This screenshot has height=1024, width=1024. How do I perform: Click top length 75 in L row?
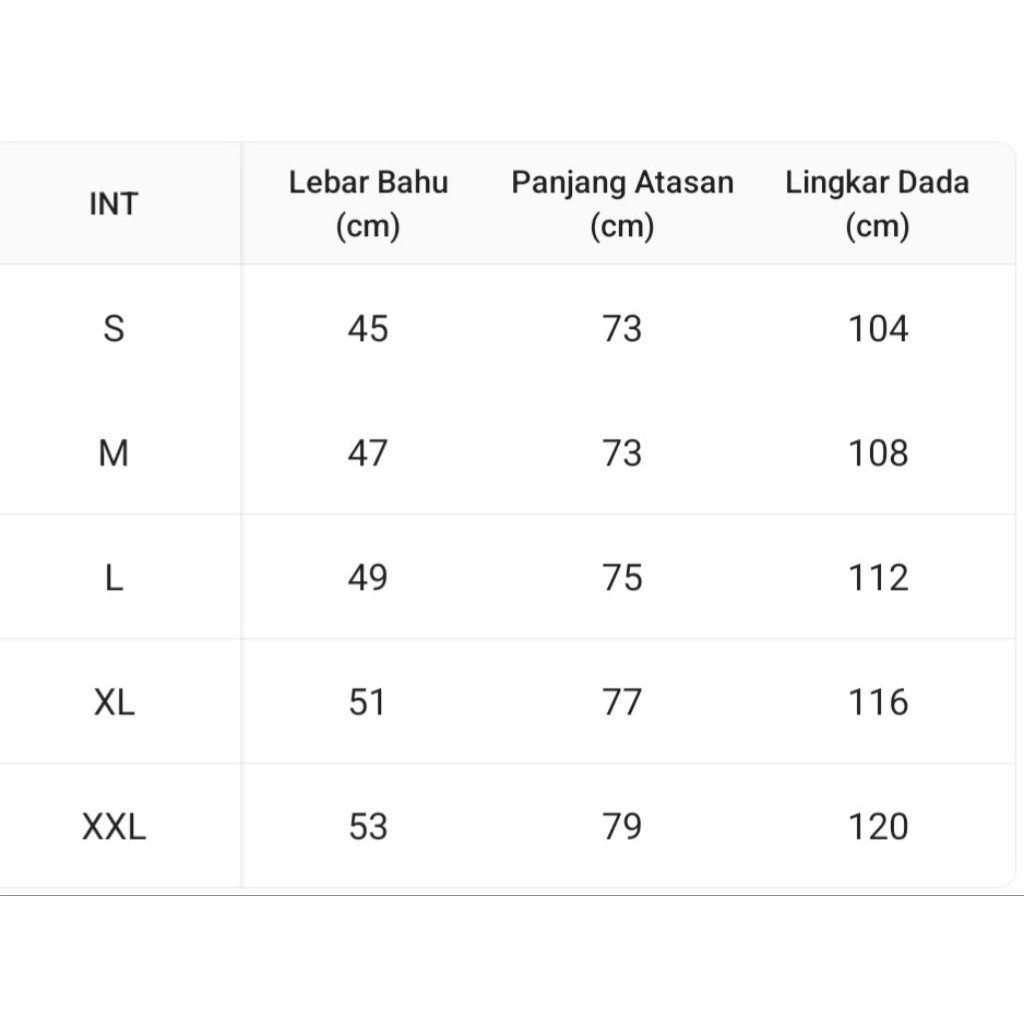pyautogui.click(x=622, y=578)
